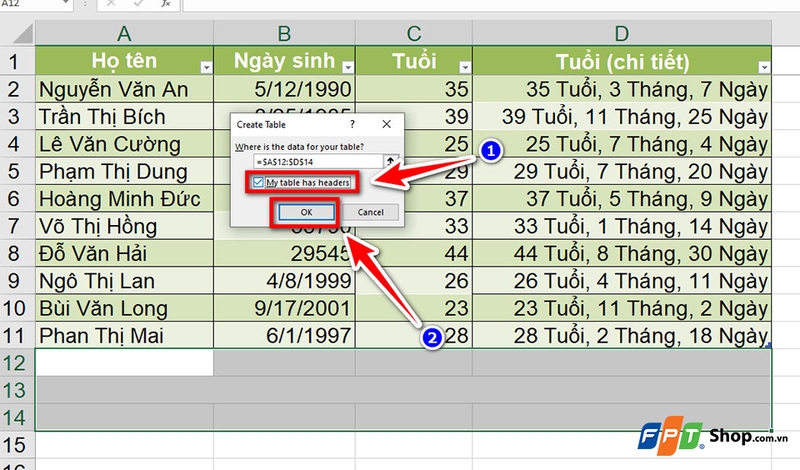800x470 pixels.
Task: Click the range collapse arrow icon in dialog
Action: 390,161
